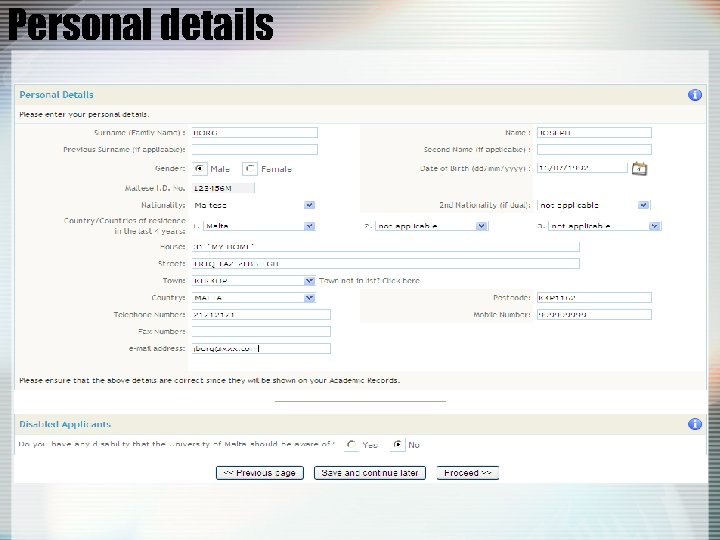Open the Date of Birth calendar picker
Image resolution: width=720 pixels, height=540 pixels.
point(639,169)
